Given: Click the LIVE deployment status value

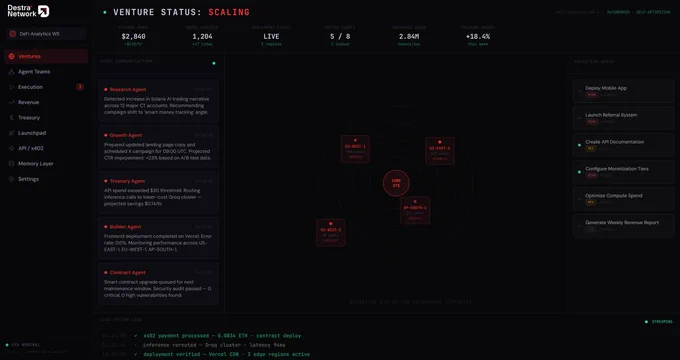Looking at the screenshot, I should coord(271,36).
